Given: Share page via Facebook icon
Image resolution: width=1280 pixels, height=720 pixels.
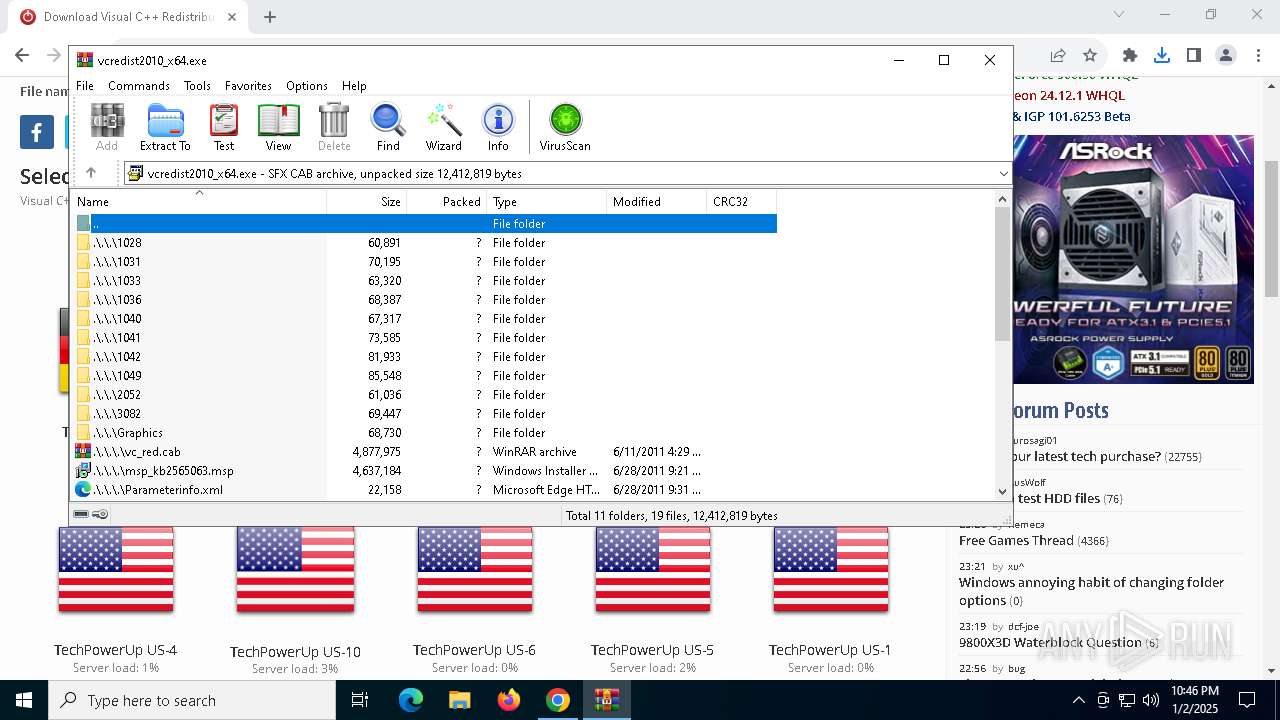Looking at the screenshot, I should tap(37, 132).
